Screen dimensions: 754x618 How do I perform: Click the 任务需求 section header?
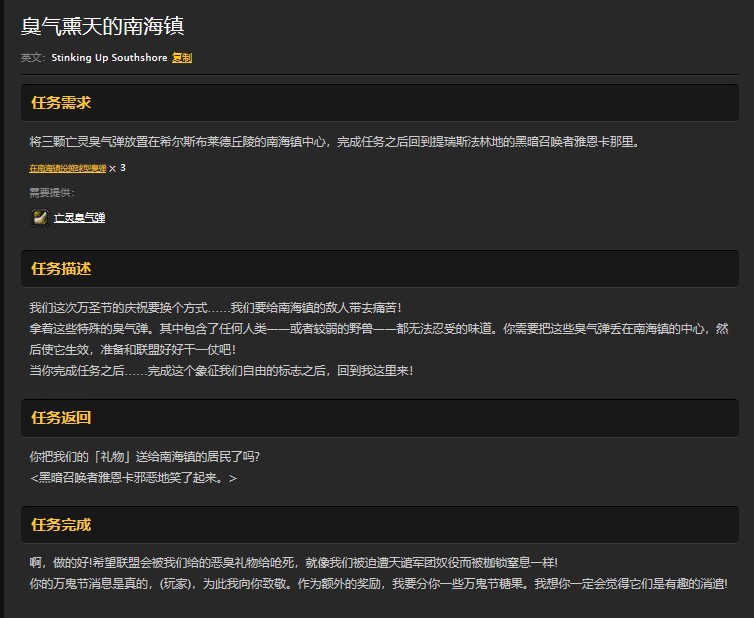pos(61,103)
